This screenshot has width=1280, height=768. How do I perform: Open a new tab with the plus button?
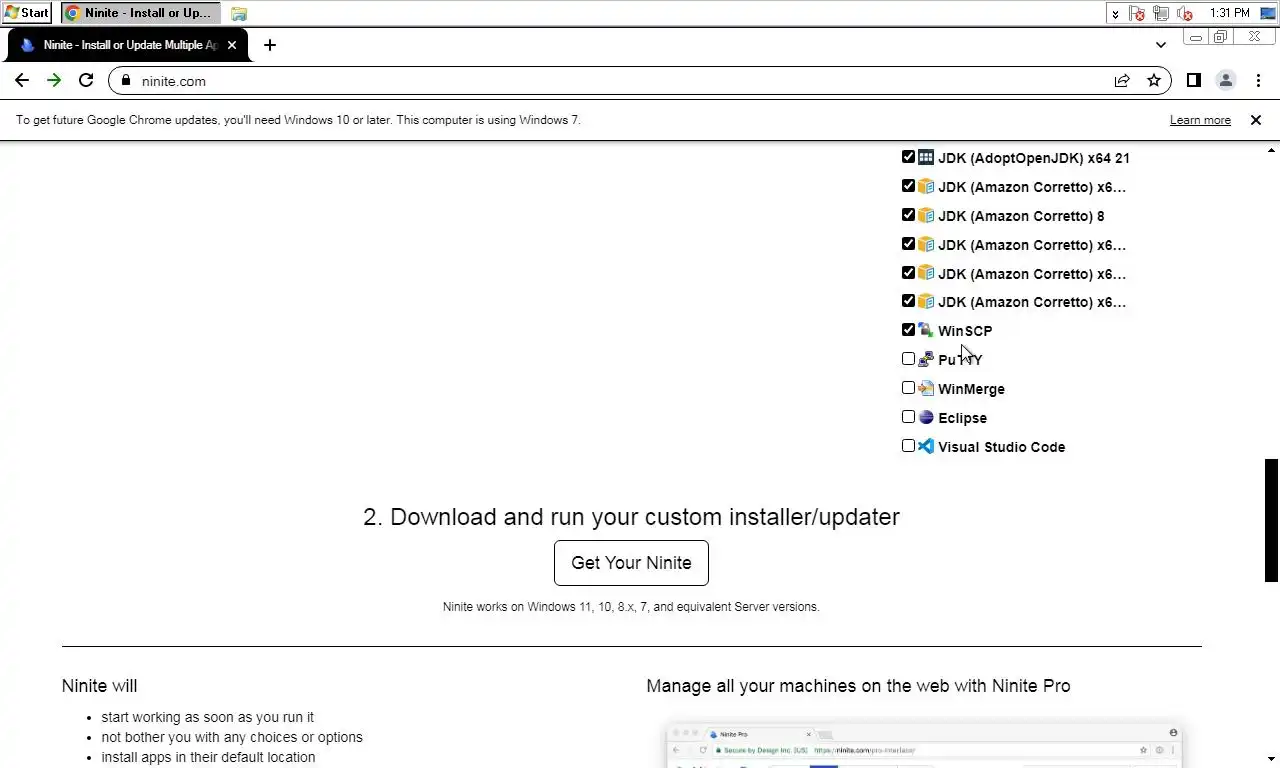pos(269,45)
